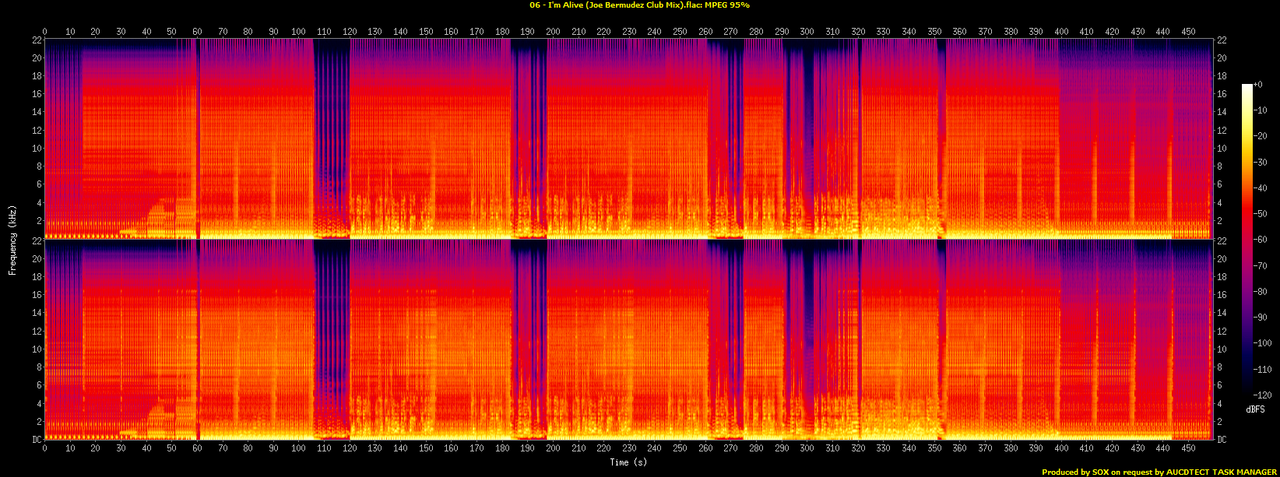Click the "-10" colorbar label
The image size is (1280, 477).
tap(1262, 110)
